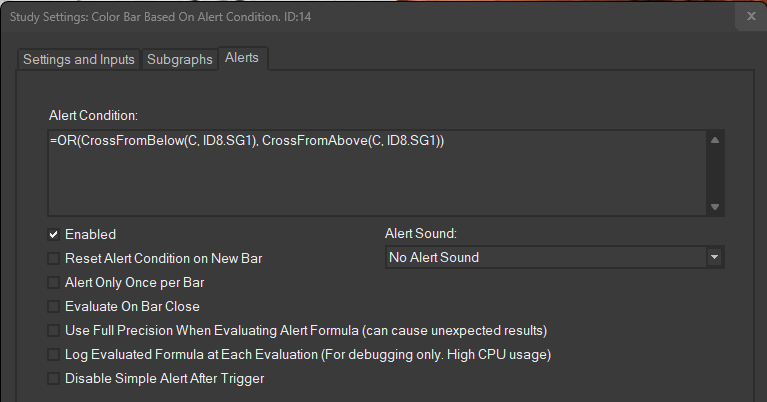Screen dimensions: 767x402
Task: Switch to Settings and Inputs tab
Action: 79,59
